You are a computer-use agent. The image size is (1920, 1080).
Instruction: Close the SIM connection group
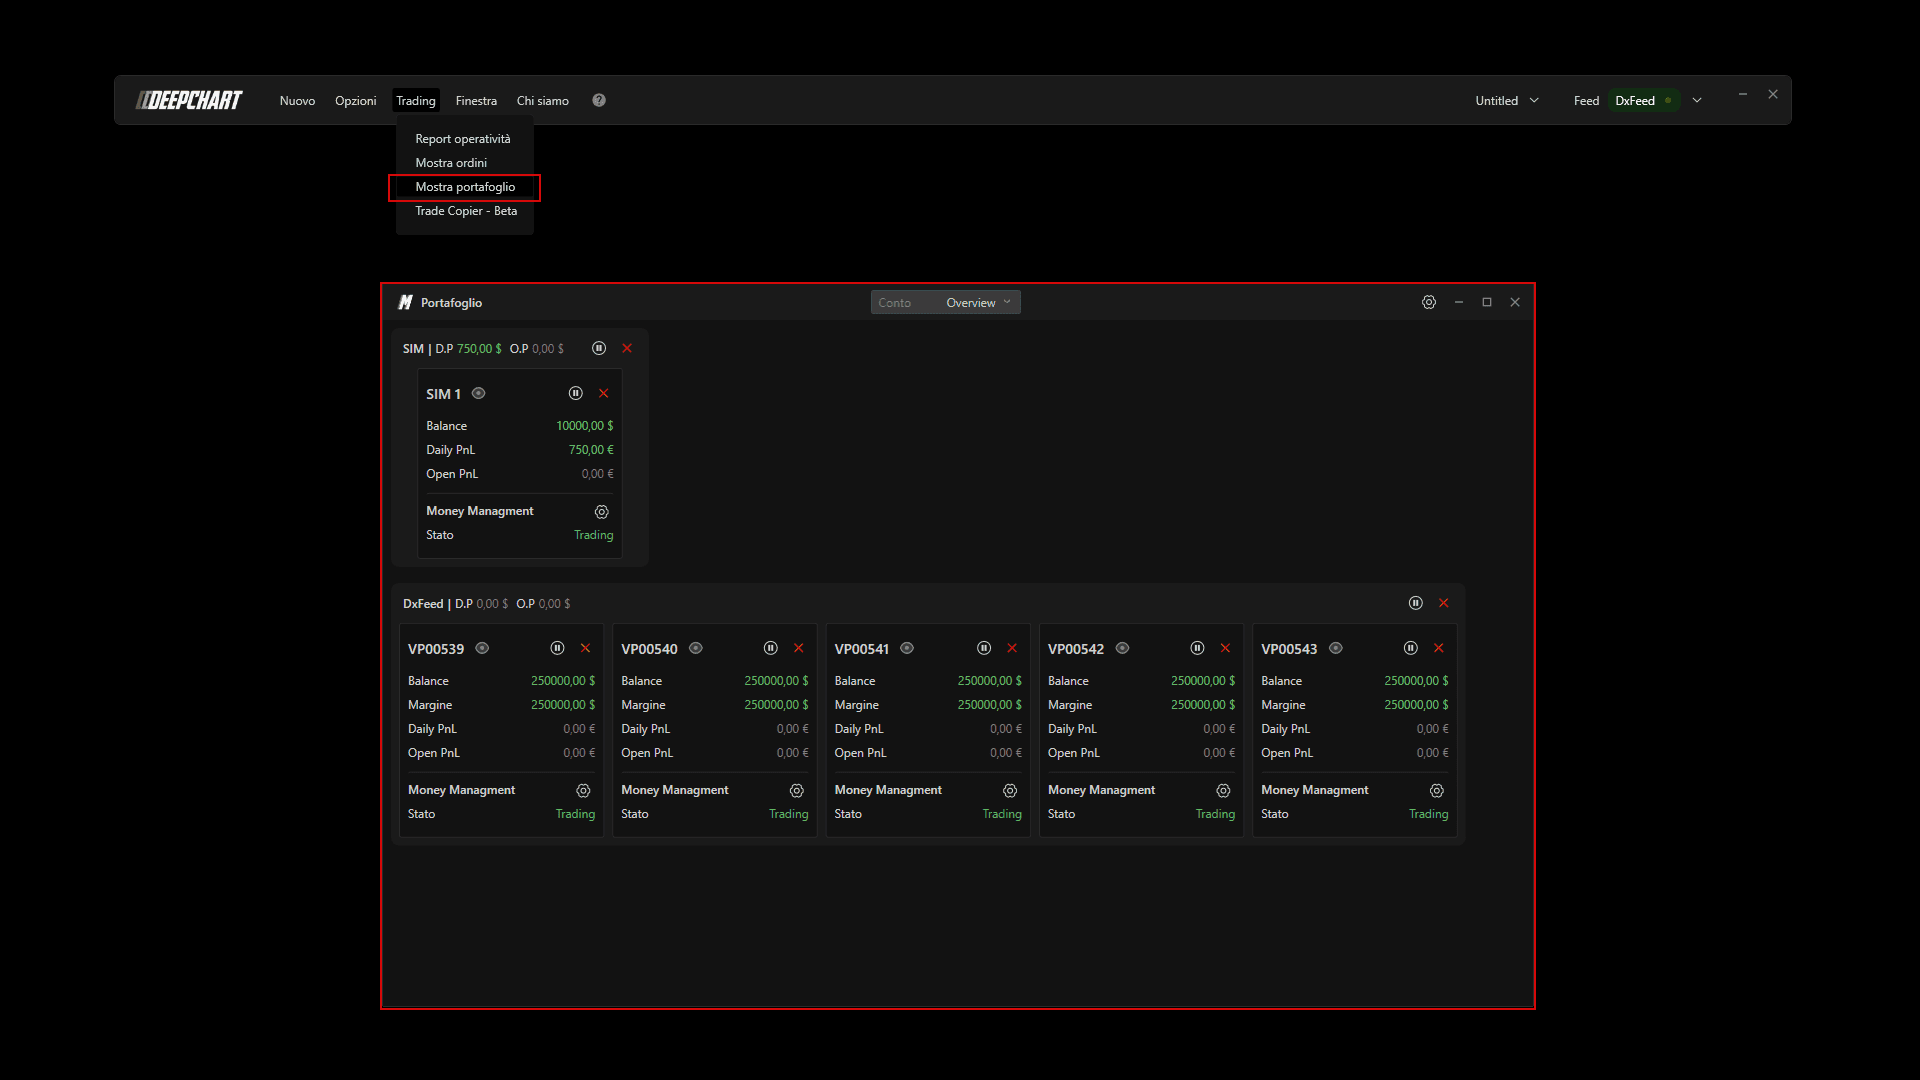pyautogui.click(x=627, y=348)
